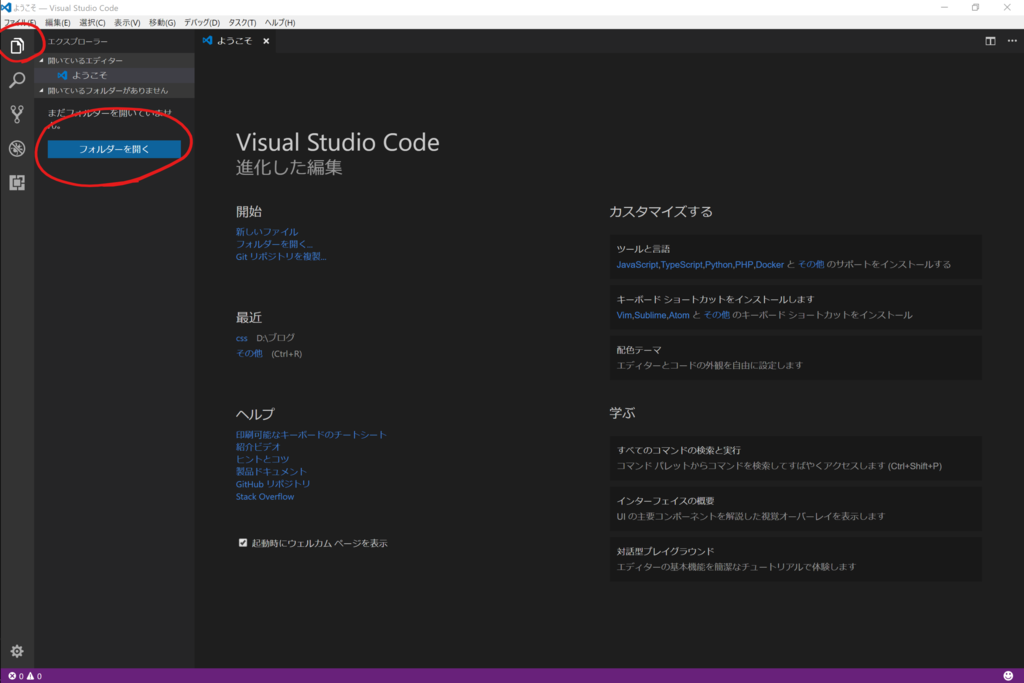Open the 配色テーマ card
This screenshot has width=1024, height=683.
tap(795, 357)
